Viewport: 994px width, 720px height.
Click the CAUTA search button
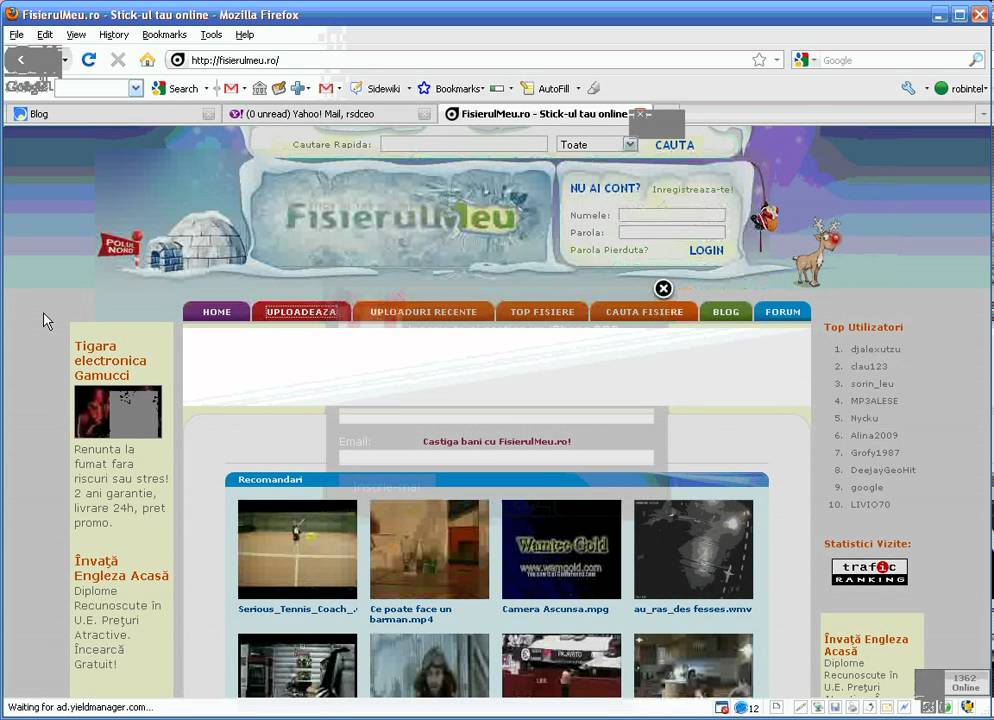click(x=674, y=145)
